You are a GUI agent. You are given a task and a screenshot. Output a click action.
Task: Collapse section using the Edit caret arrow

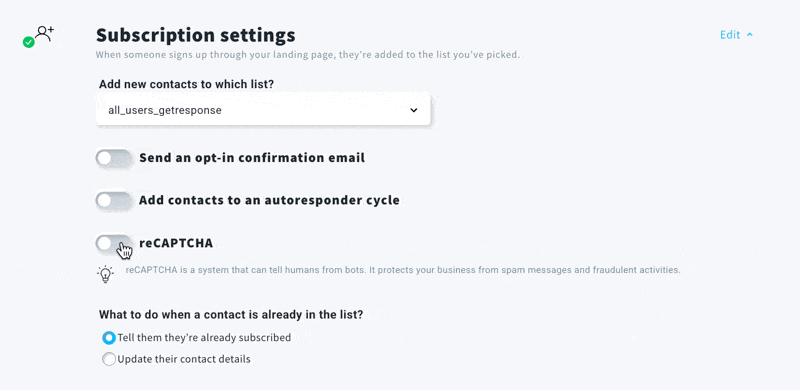(749, 35)
